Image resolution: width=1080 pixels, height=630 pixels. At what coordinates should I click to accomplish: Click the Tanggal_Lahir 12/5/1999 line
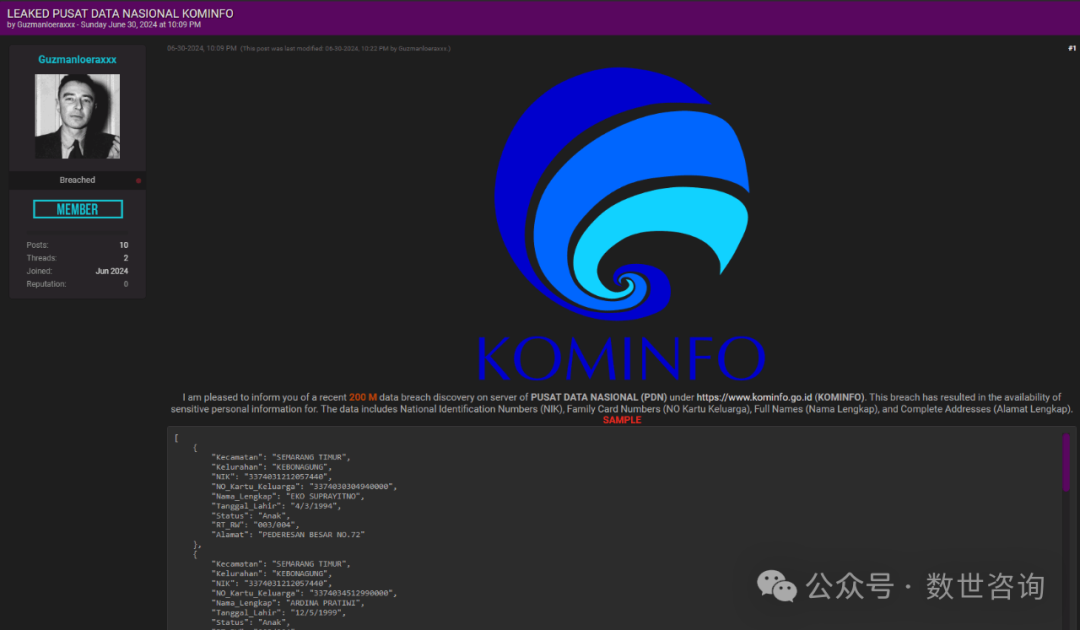tap(278, 613)
